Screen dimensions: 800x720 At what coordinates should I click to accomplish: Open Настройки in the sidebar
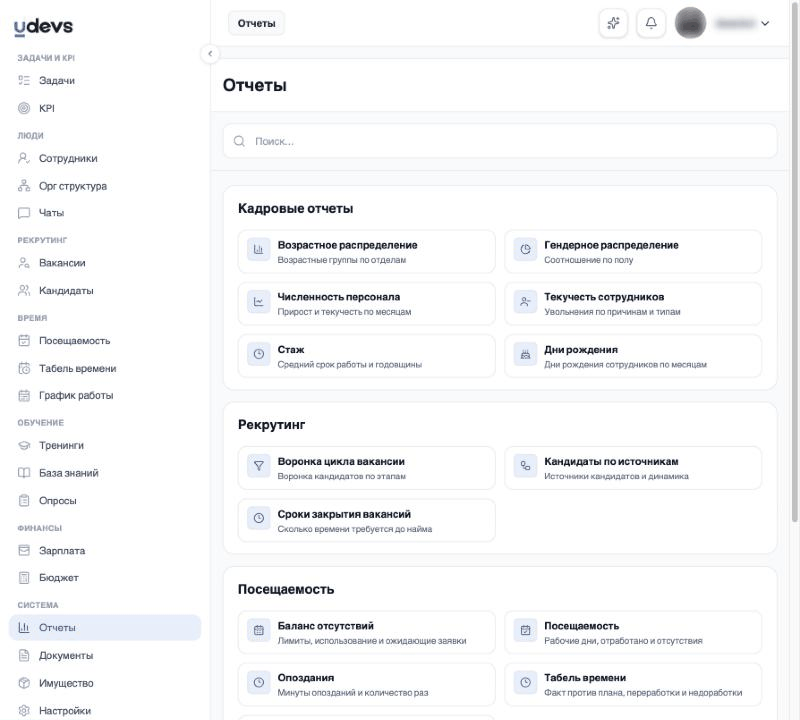pyautogui.click(x=105, y=711)
